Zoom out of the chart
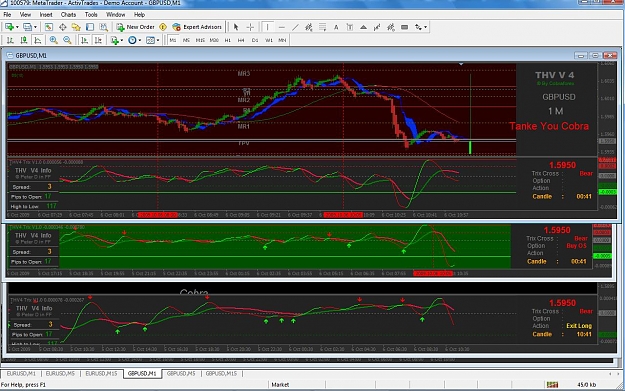The height and width of the screenshot is (391, 625). 67,40
